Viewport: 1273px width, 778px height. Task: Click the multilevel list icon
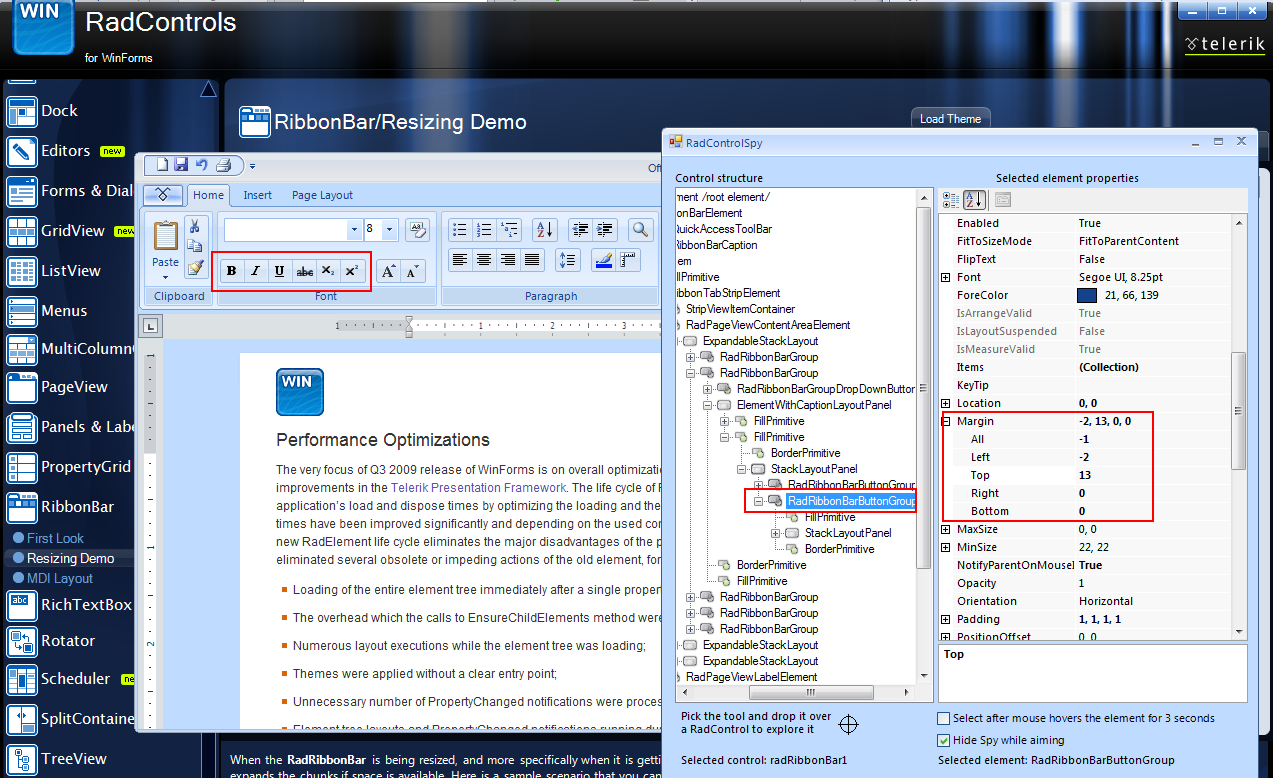(509, 230)
